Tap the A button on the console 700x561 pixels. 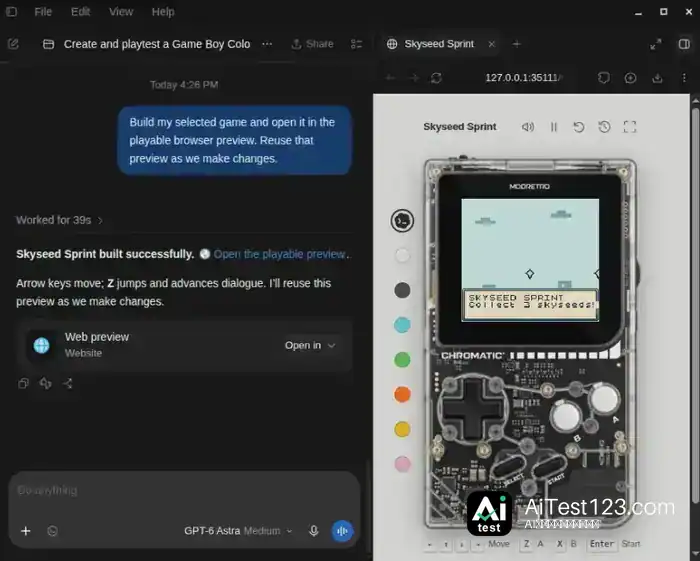(x=604, y=399)
